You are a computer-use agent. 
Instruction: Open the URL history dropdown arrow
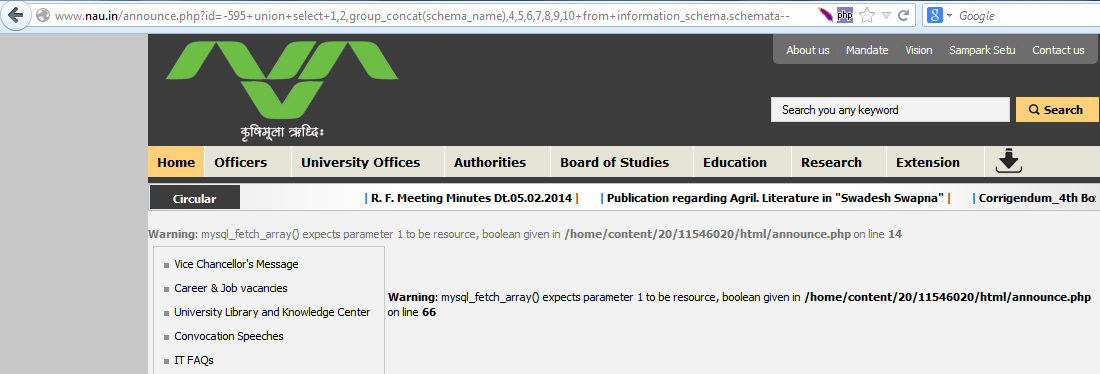886,15
